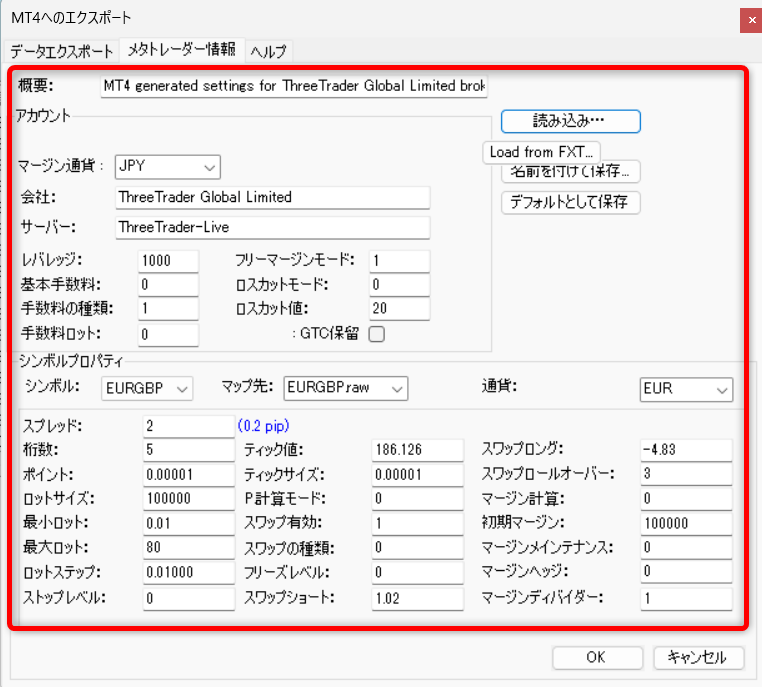Screen dimensions: 762x687
Task: Click the blue (0.2 pip) text
Action: click(x=263, y=426)
